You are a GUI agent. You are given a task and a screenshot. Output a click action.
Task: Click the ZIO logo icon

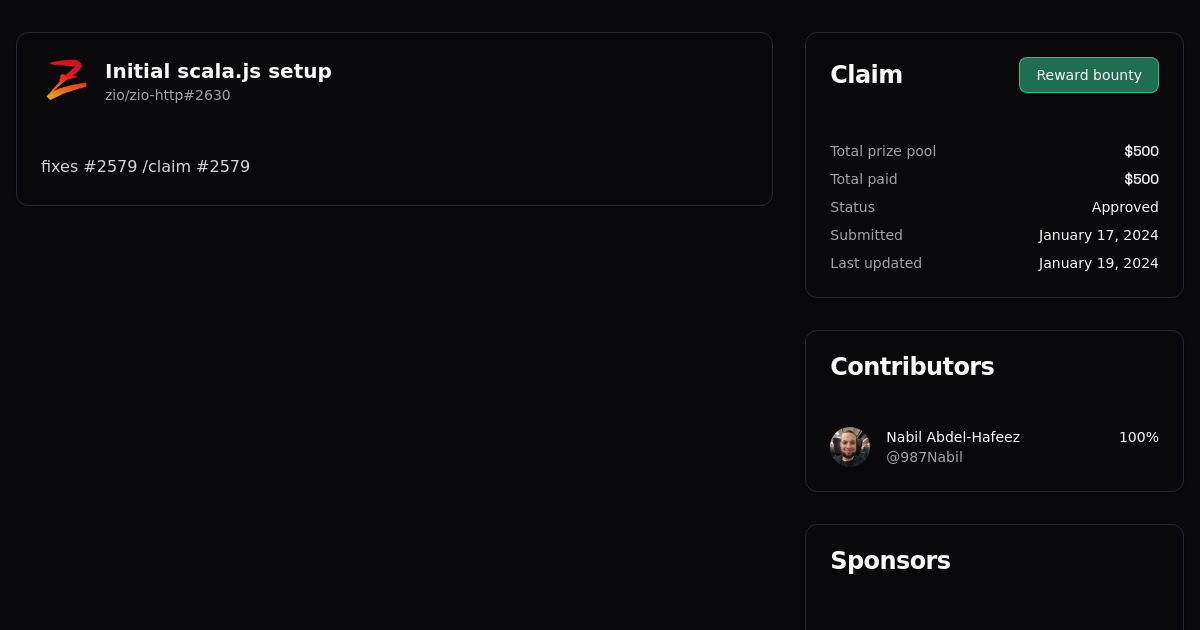[66, 80]
